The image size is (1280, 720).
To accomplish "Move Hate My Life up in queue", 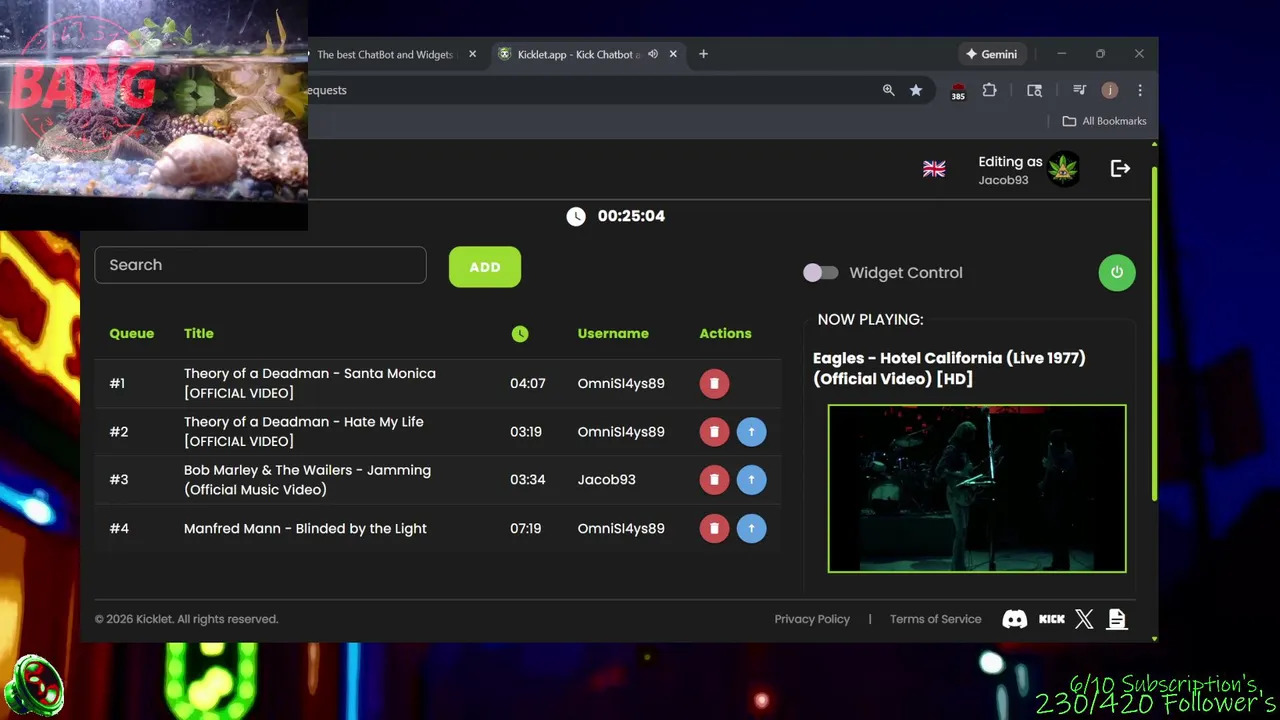I will (x=751, y=432).
